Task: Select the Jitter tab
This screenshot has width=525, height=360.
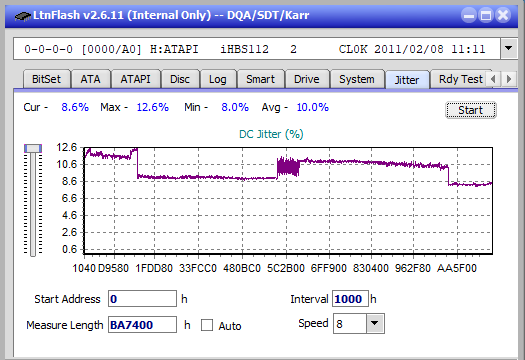Action: [x=407, y=80]
